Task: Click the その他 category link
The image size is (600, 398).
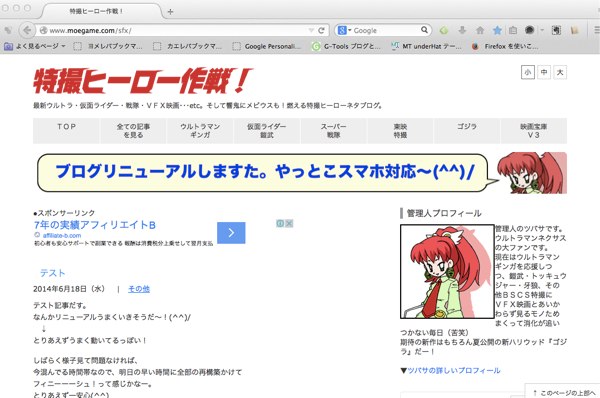Action: pos(139,289)
